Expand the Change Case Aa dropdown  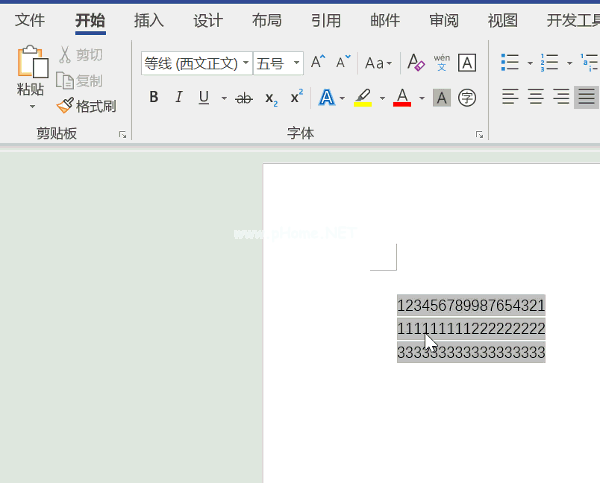click(378, 63)
